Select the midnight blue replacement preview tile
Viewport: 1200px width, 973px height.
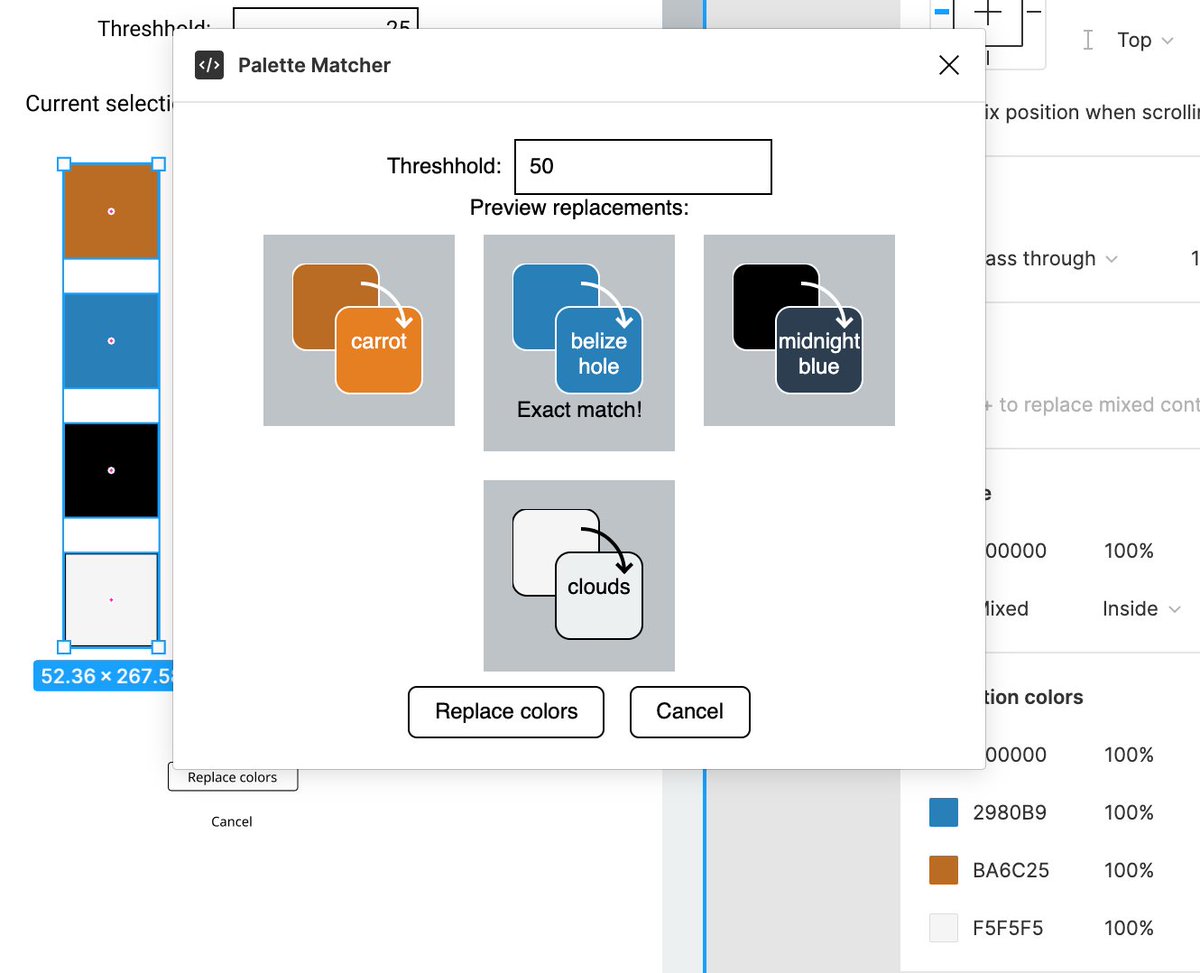(799, 330)
